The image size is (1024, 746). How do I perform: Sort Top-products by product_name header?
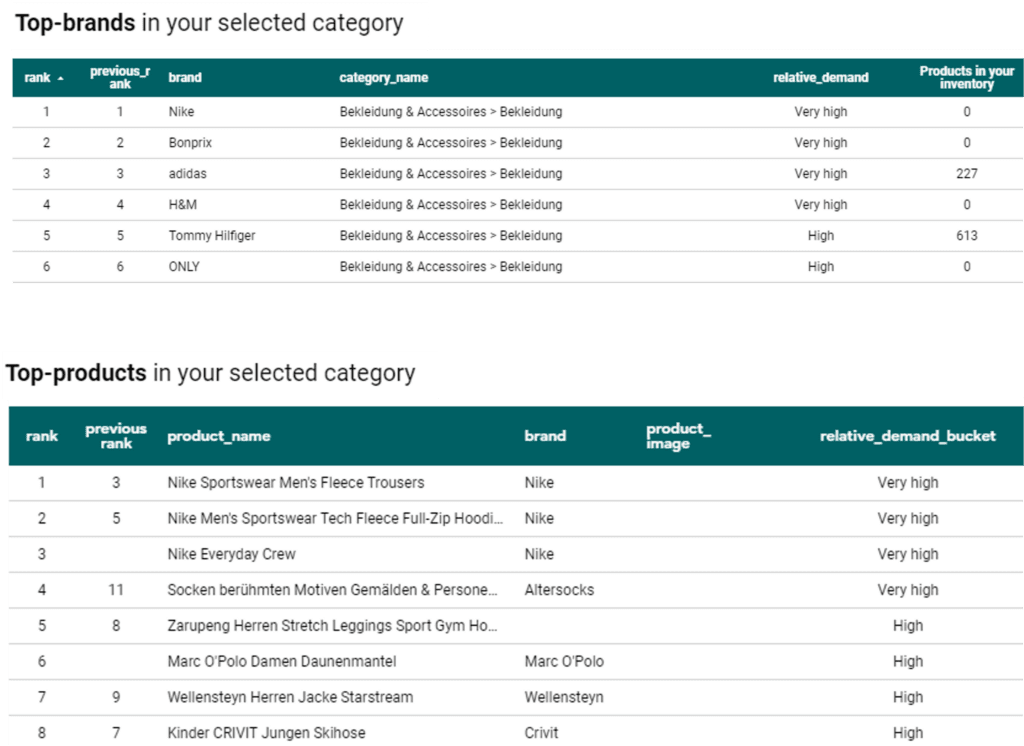point(218,436)
